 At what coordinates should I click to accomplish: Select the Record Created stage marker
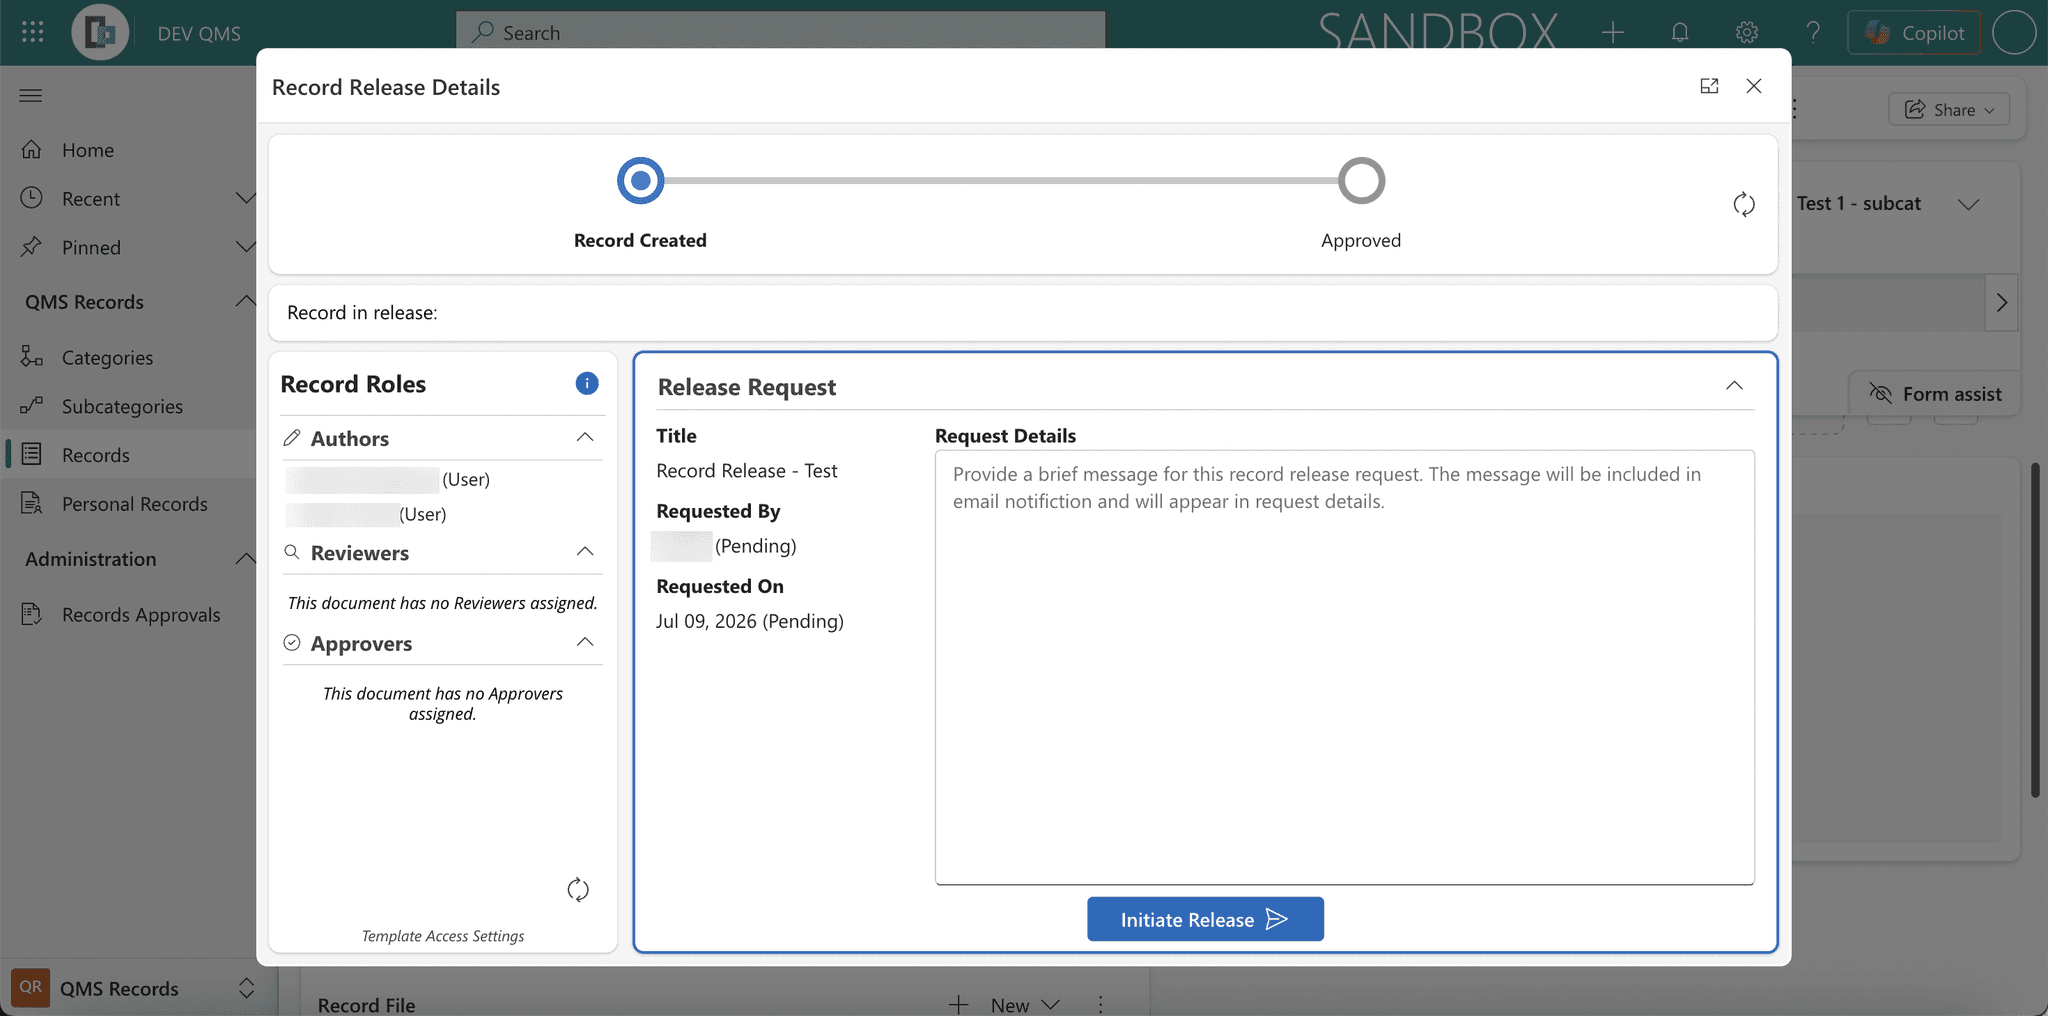pos(640,181)
